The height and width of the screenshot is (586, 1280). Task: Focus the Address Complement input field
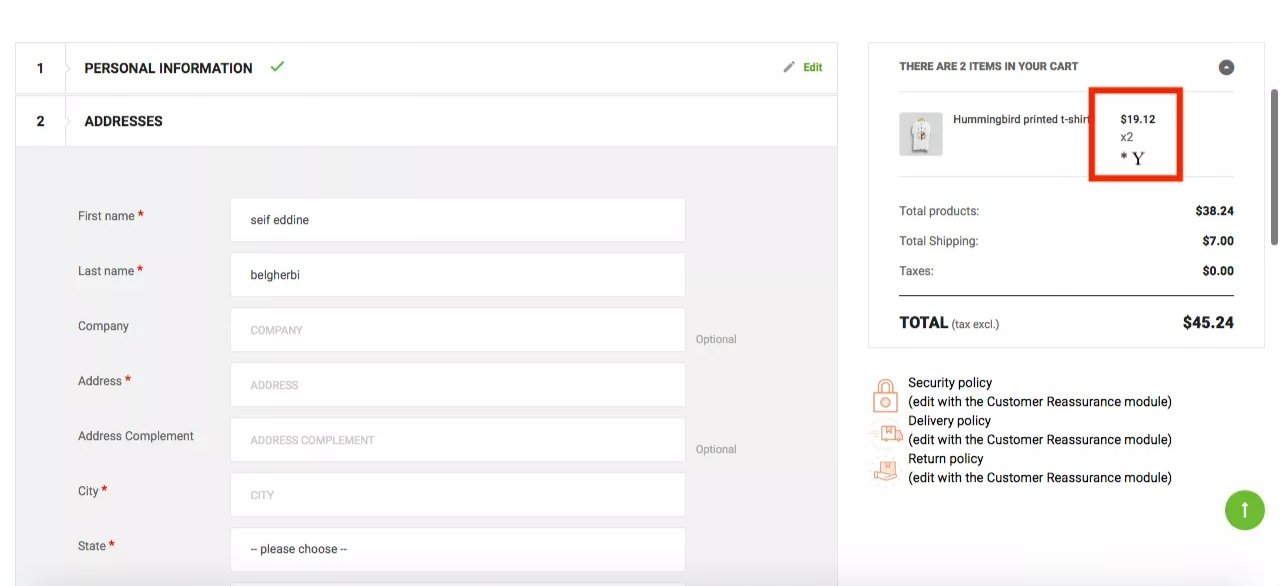tap(457, 439)
